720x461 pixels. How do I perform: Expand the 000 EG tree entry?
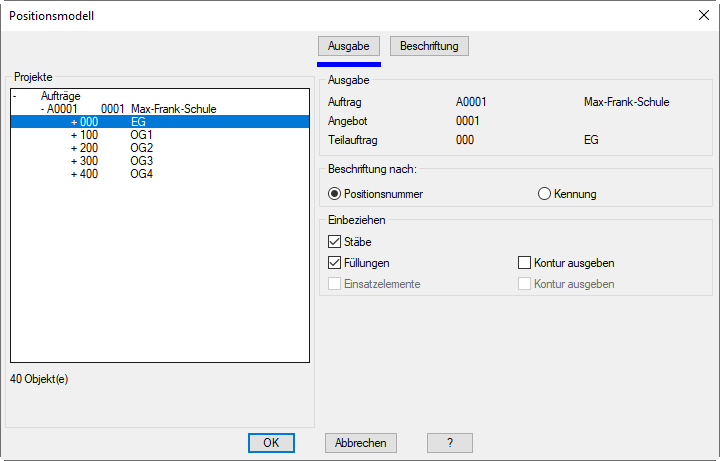pos(74,122)
